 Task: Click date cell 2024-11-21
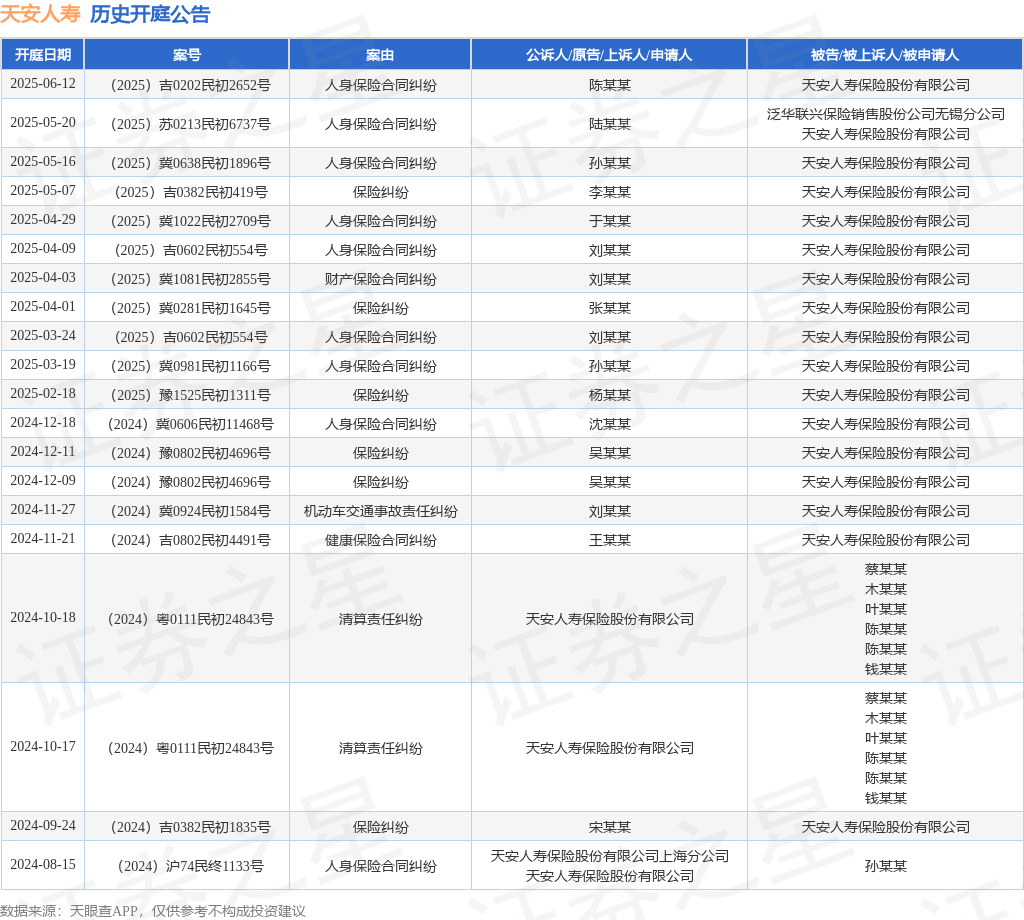click(43, 539)
